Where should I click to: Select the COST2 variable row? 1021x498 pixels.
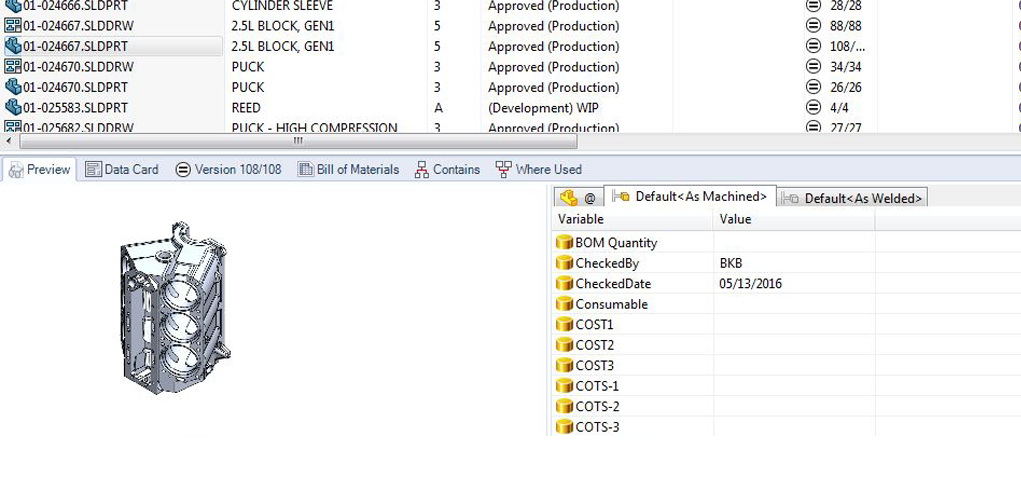787,345
